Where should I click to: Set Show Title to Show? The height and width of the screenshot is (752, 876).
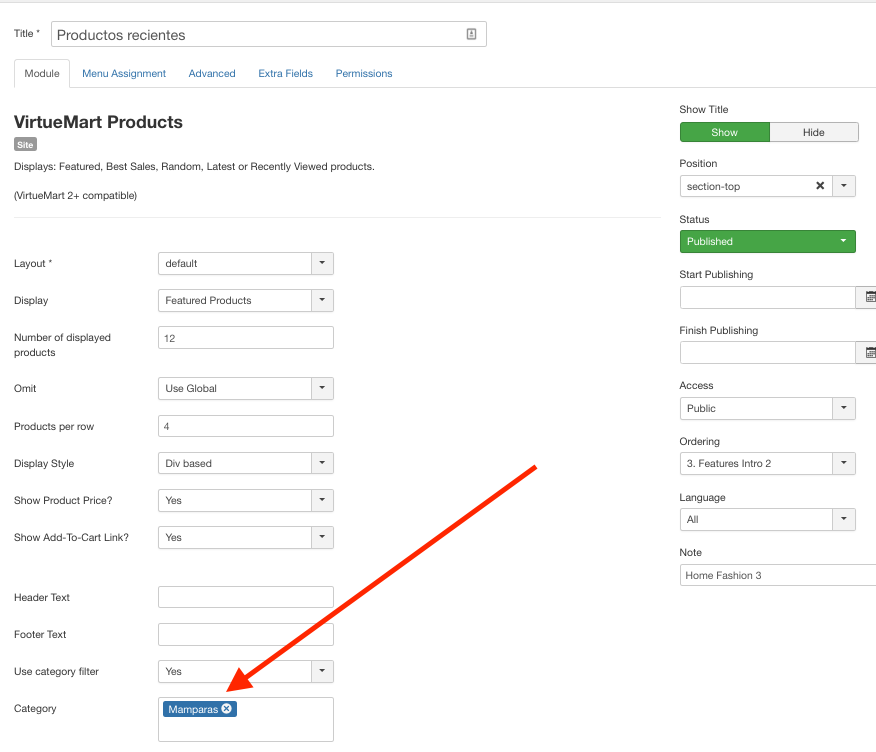(x=724, y=132)
